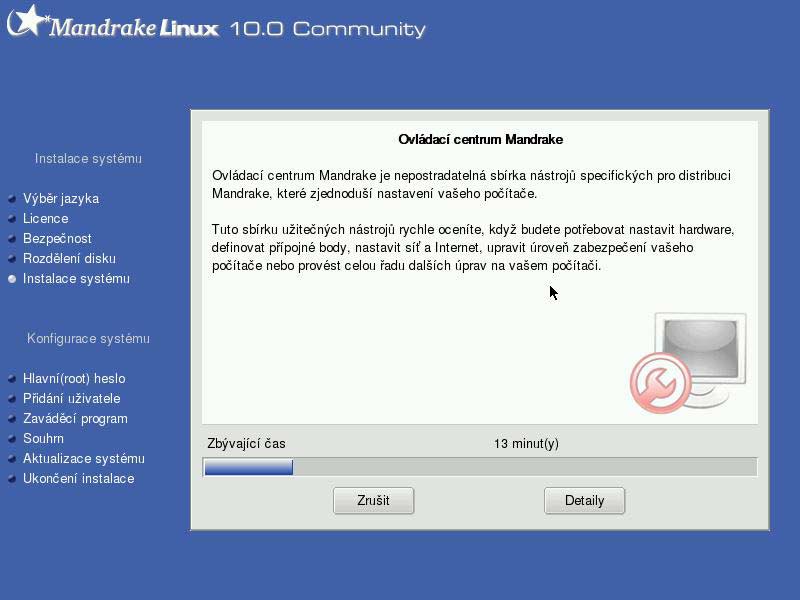
Task: Click the bullet beside Rozdělení disku
Action: (x=12, y=259)
